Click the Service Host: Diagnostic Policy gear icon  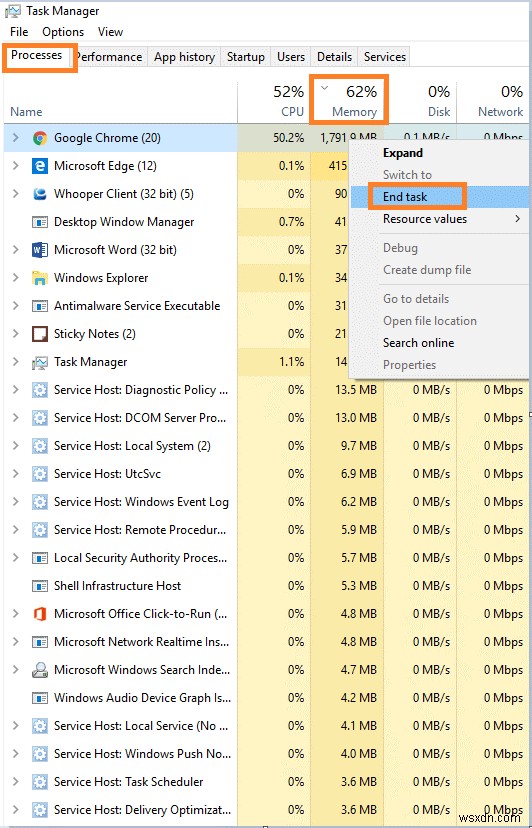pyautogui.click(x=40, y=390)
